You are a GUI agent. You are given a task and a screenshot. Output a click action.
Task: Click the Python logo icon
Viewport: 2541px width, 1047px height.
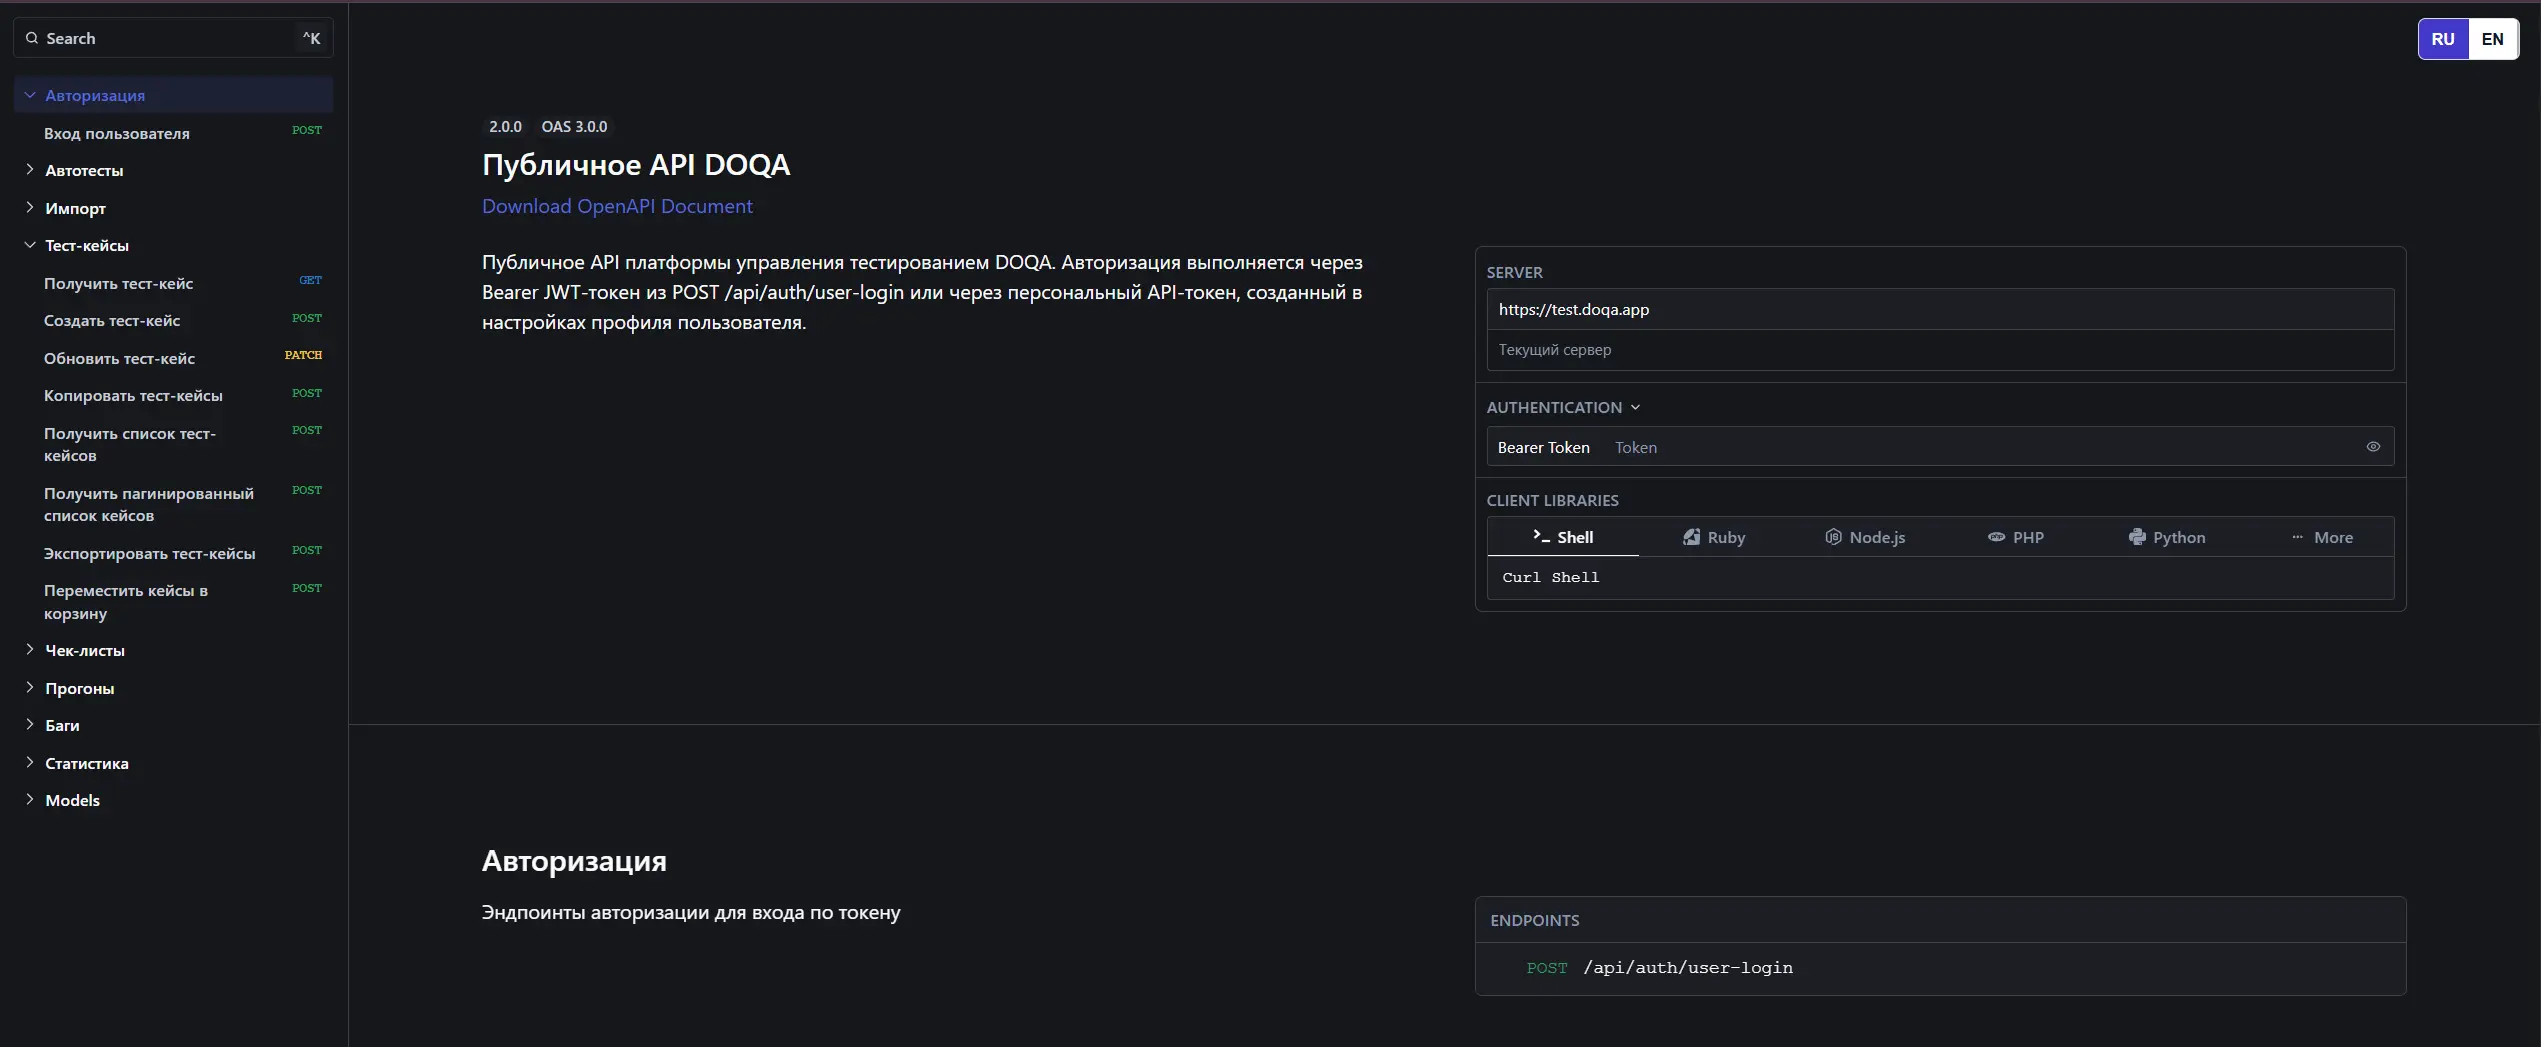[2137, 537]
